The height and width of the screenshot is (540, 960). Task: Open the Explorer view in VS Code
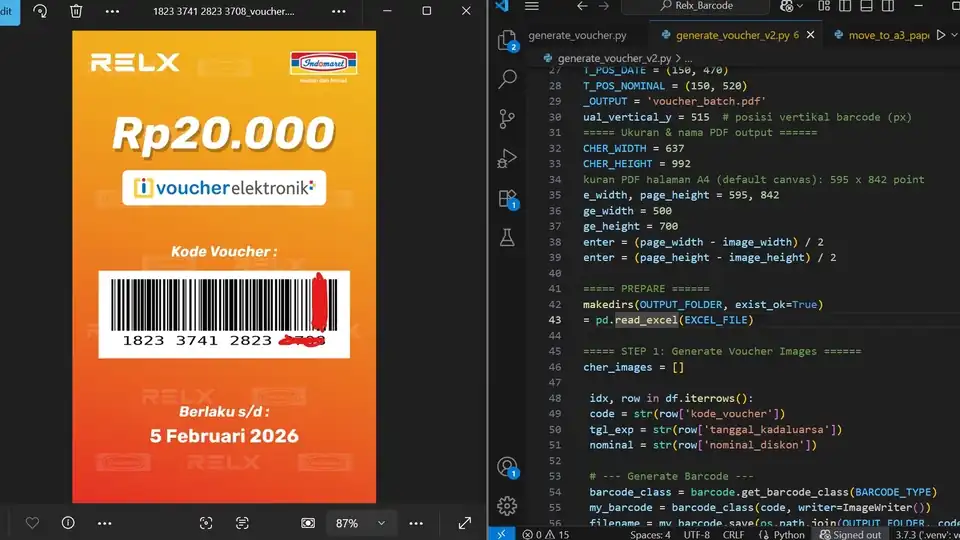(507, 40)
